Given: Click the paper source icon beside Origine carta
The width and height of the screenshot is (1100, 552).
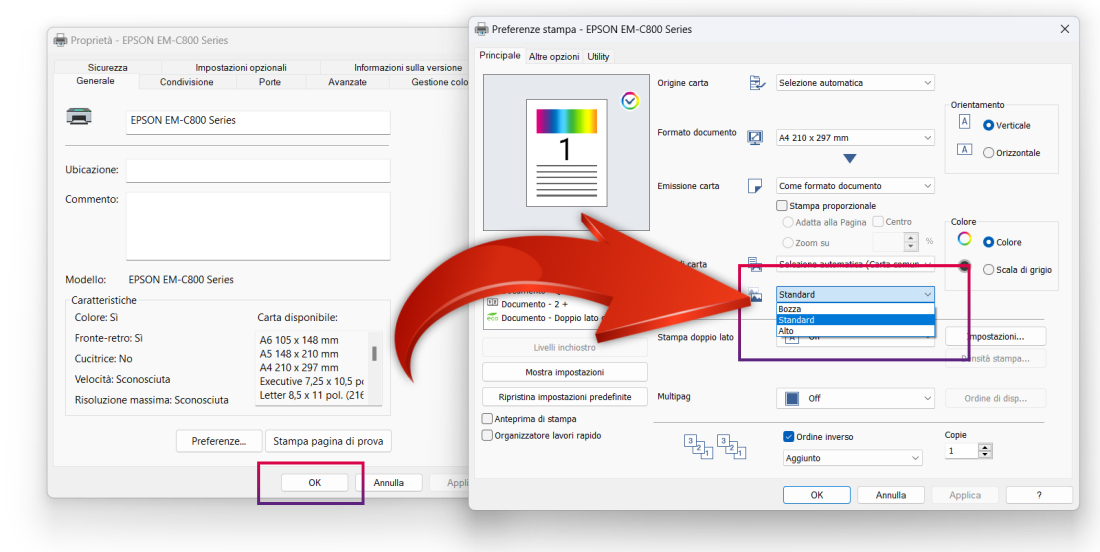Looking at the screenshot, I should coord(757,83).
